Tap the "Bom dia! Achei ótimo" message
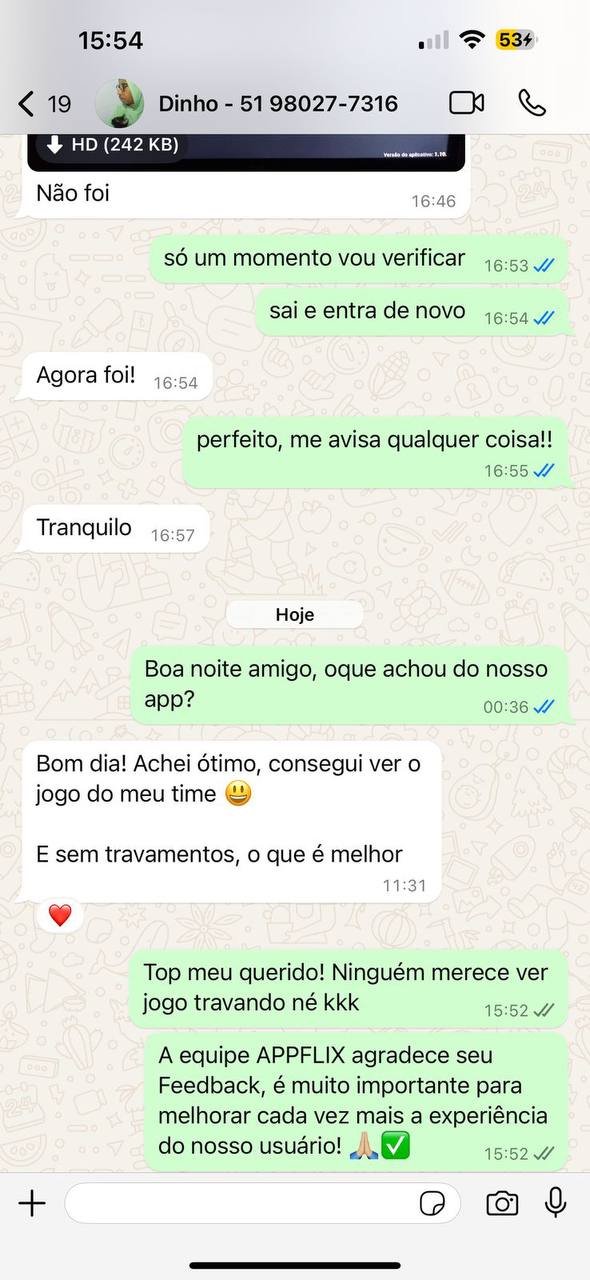This screenshot has width=590, height=1280. click(231, 821)
